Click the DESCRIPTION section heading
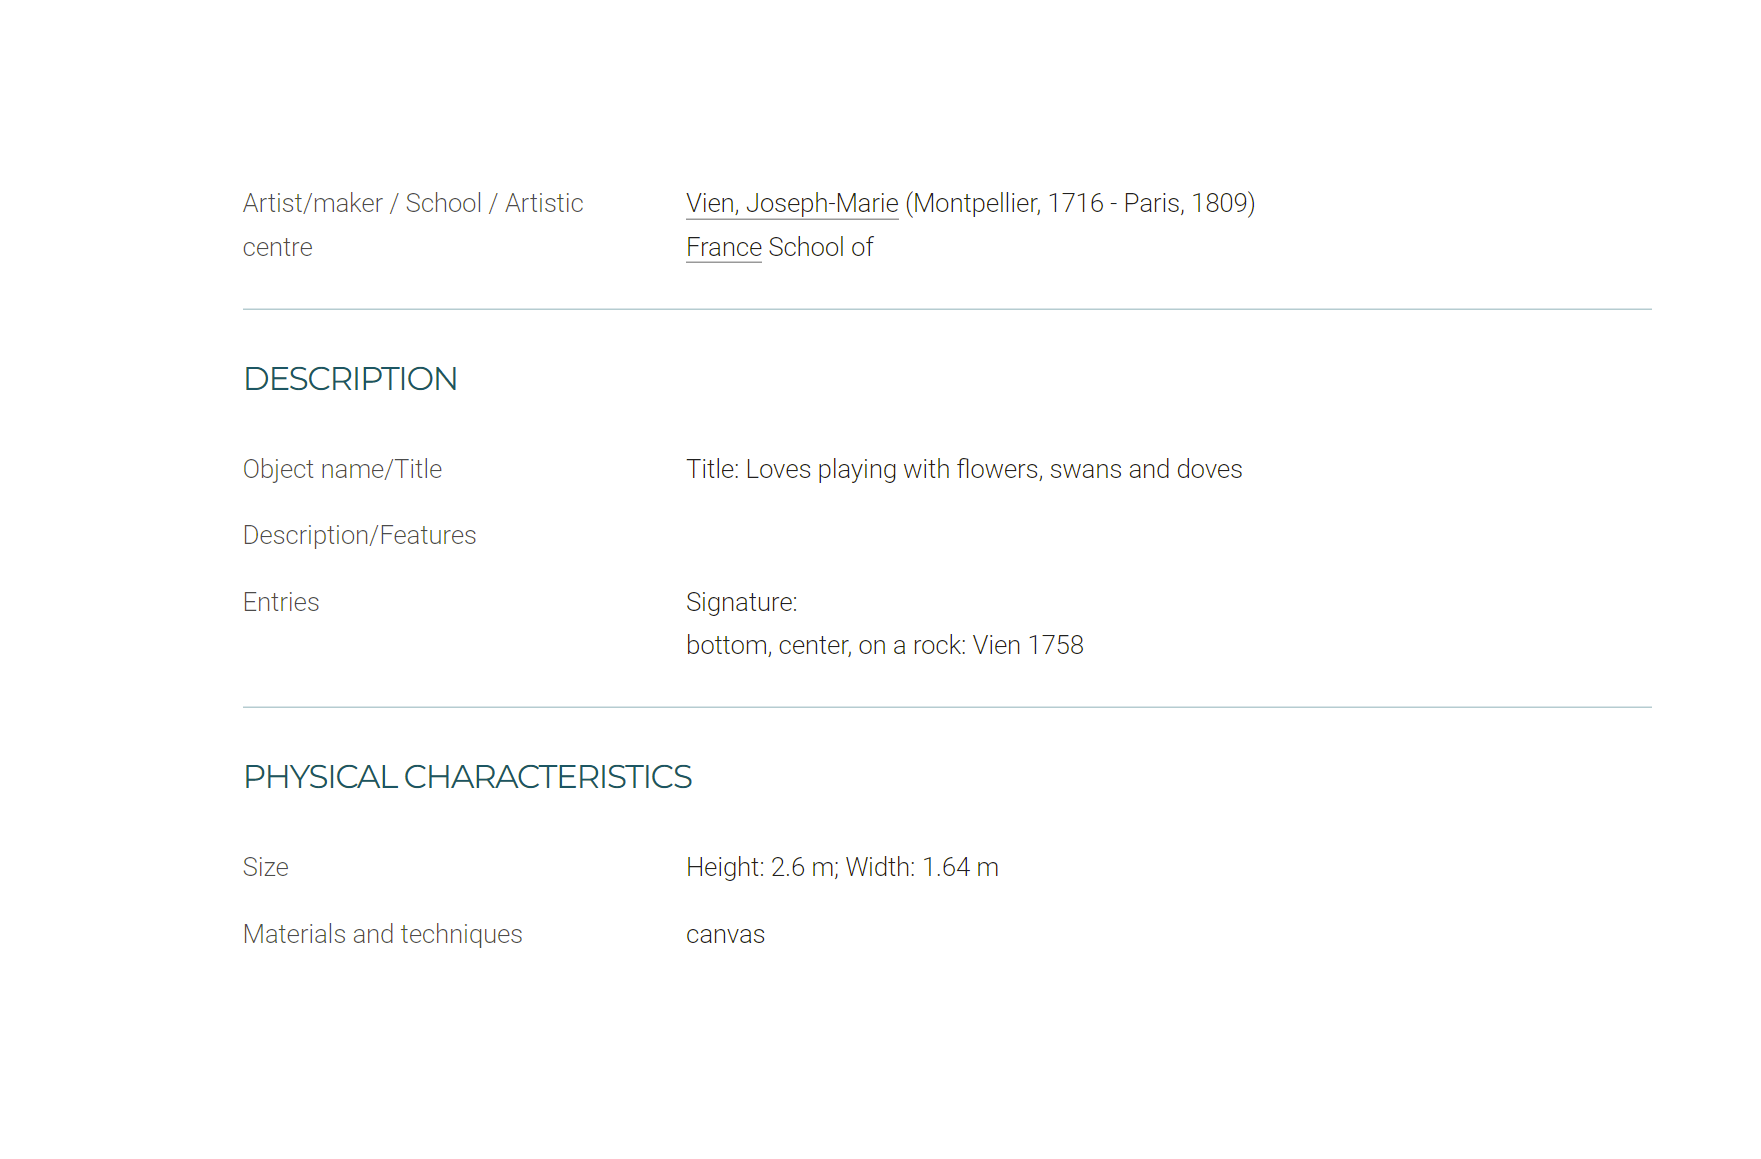Viewport: 1761px width, 1159px height. click(x=350, y=379)
